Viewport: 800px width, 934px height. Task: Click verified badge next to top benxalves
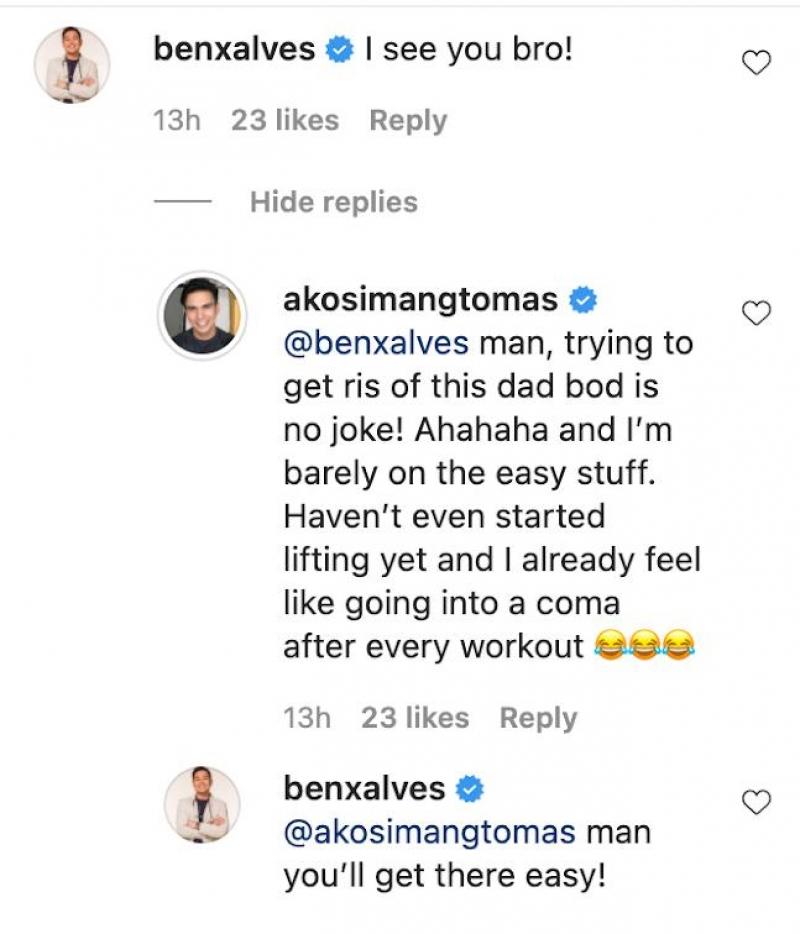click(341, 49)
